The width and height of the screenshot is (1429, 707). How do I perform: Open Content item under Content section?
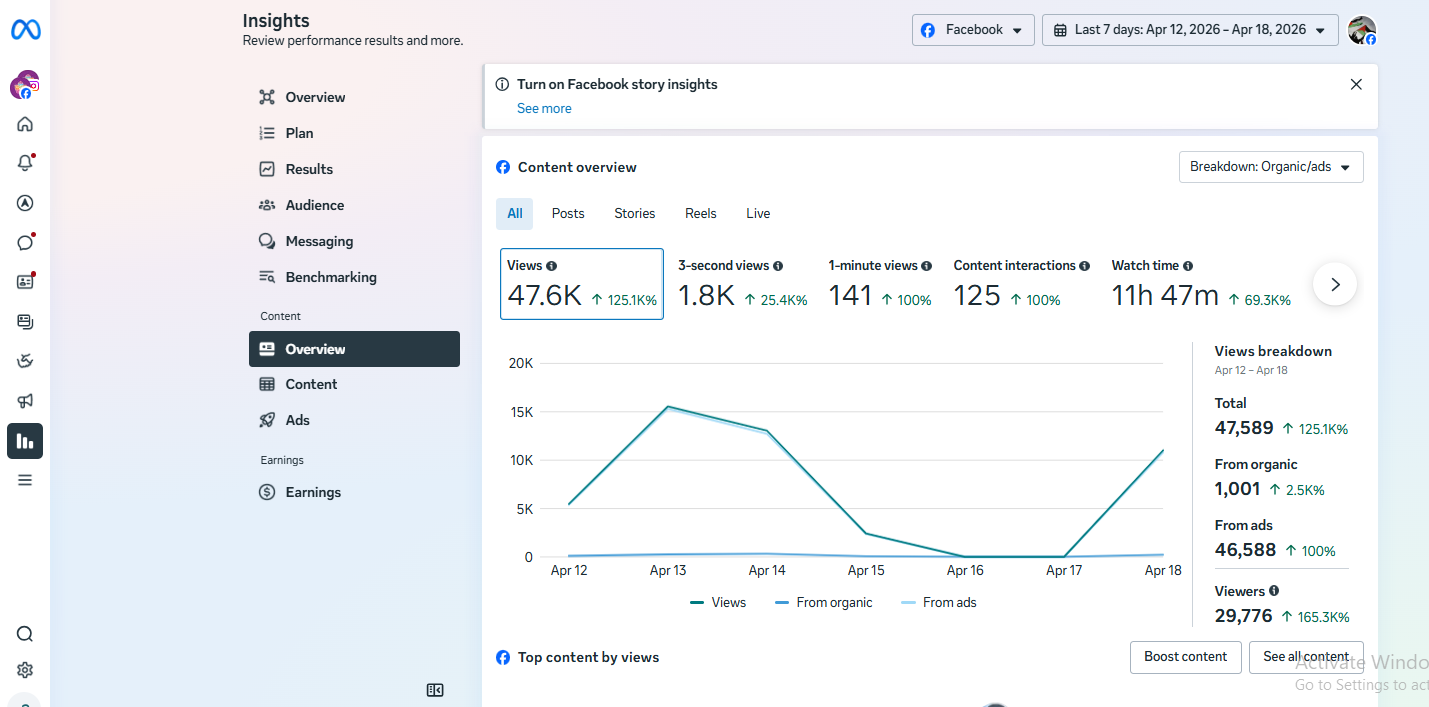(354, 384)
